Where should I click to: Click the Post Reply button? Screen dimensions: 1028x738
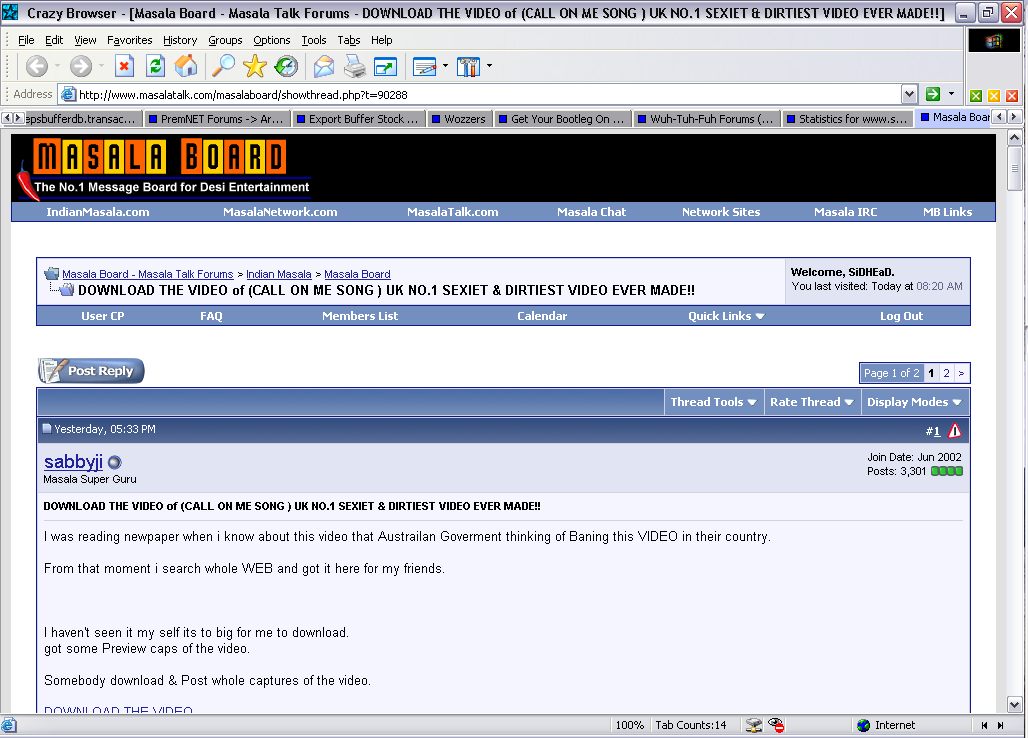pyautogui.click(x=91, y=371)
